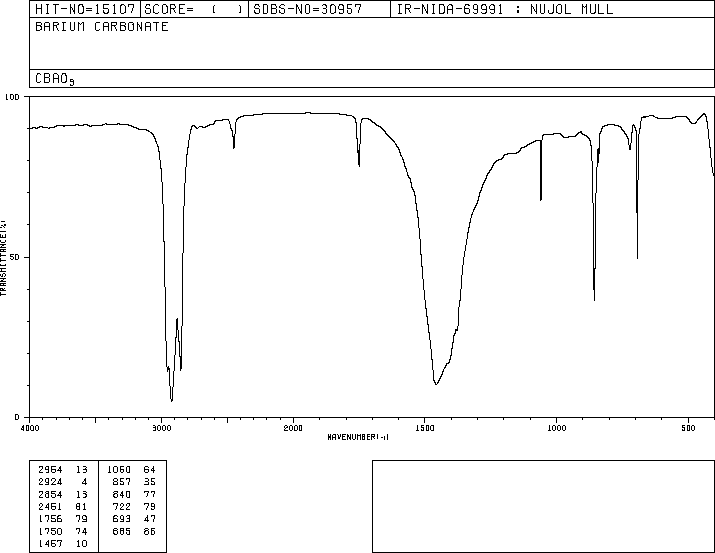
Task: Click peak table entry 1750
Action: tap(50, 531)
